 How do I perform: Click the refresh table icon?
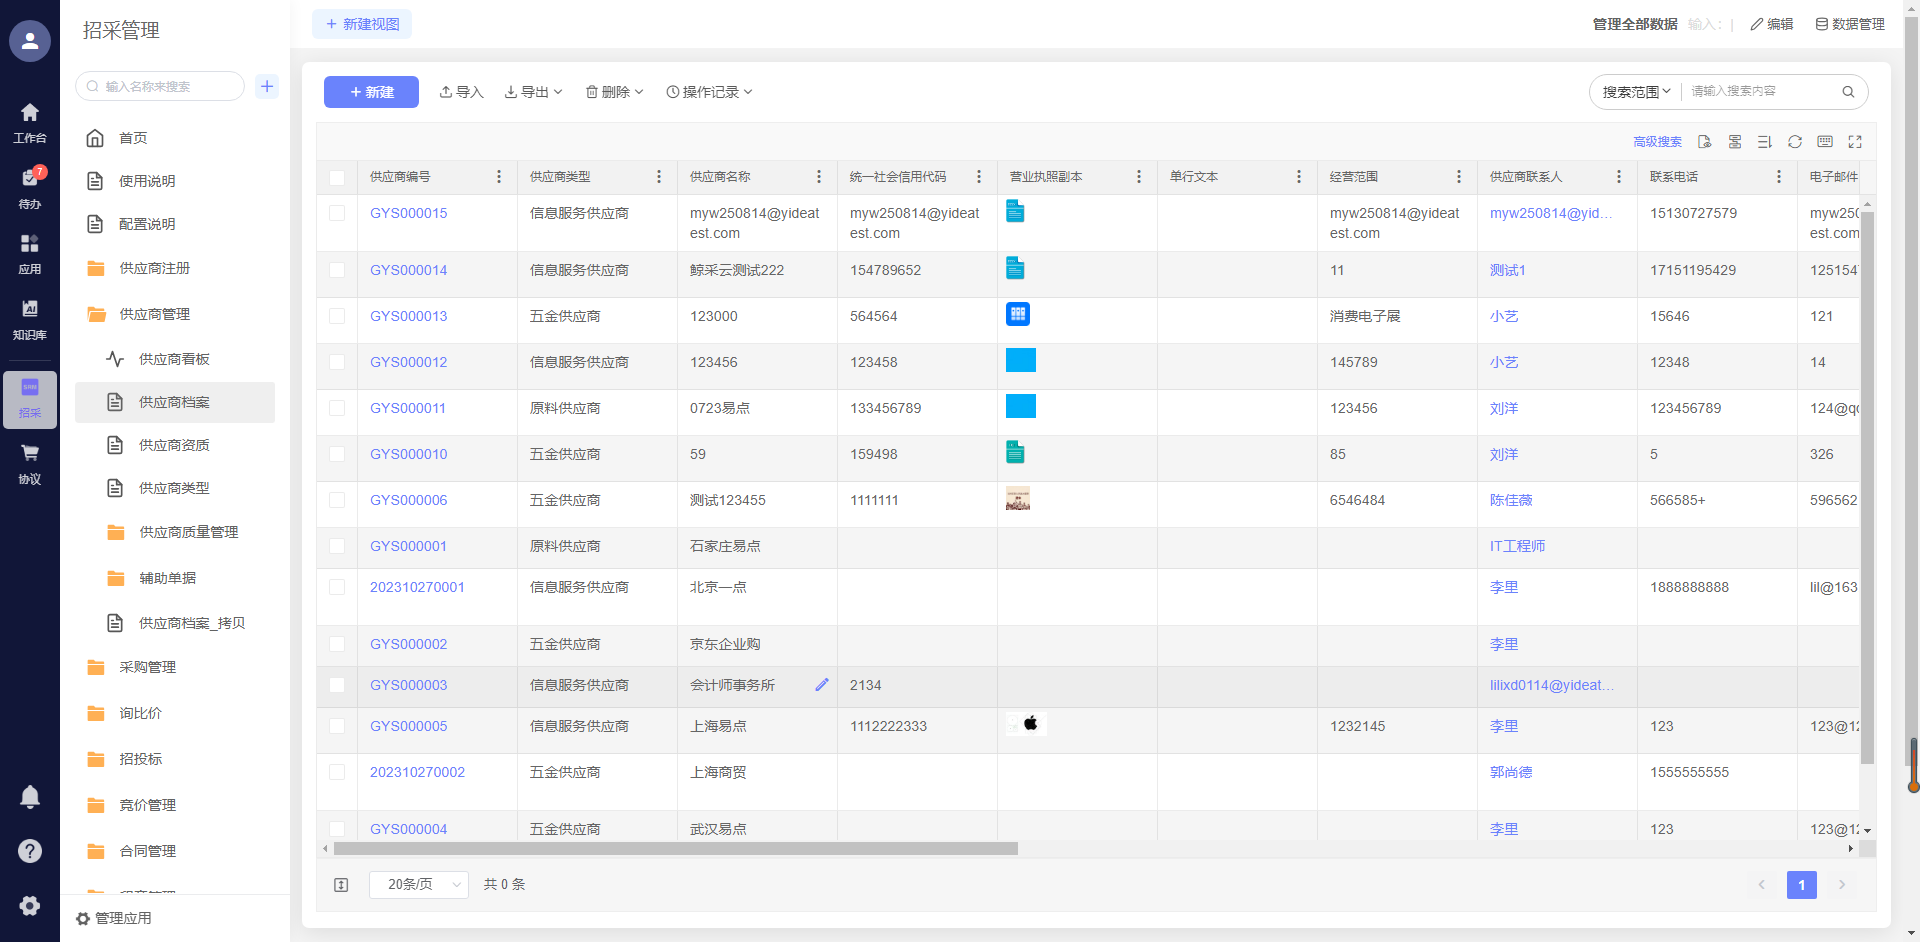[x=1795, y=142]
